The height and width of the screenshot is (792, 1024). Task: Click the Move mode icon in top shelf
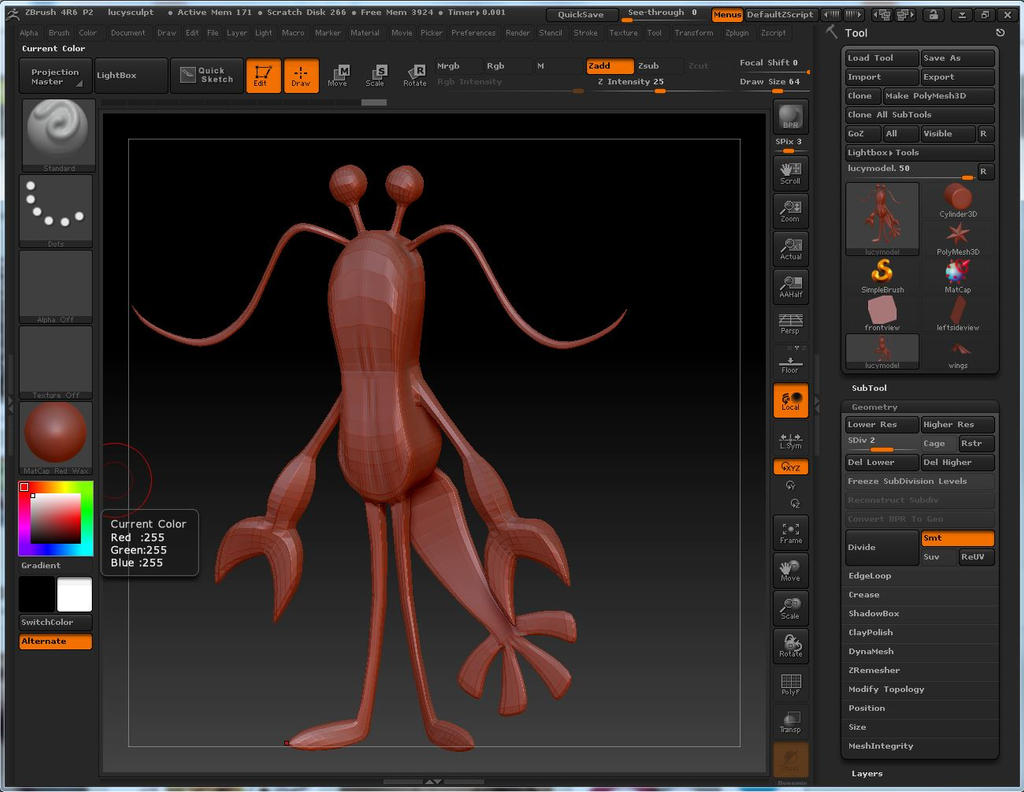[338, 75]
